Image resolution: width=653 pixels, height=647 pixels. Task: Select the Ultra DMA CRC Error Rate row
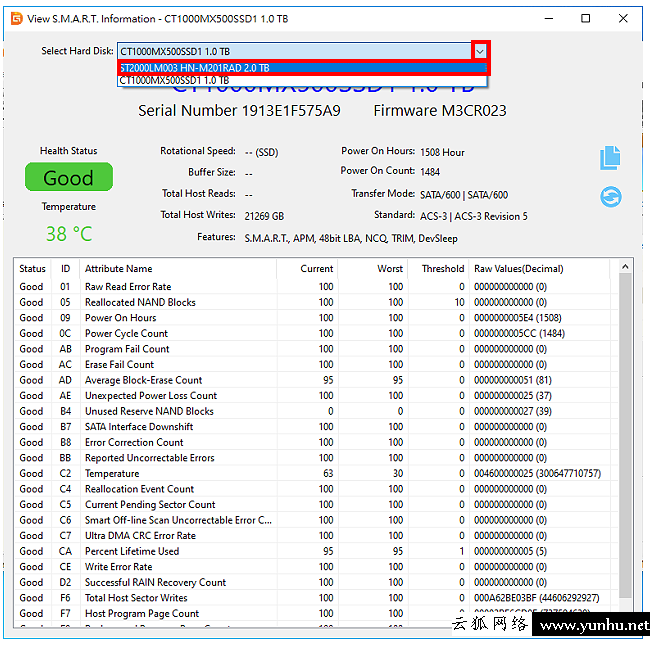pos(317,535)
